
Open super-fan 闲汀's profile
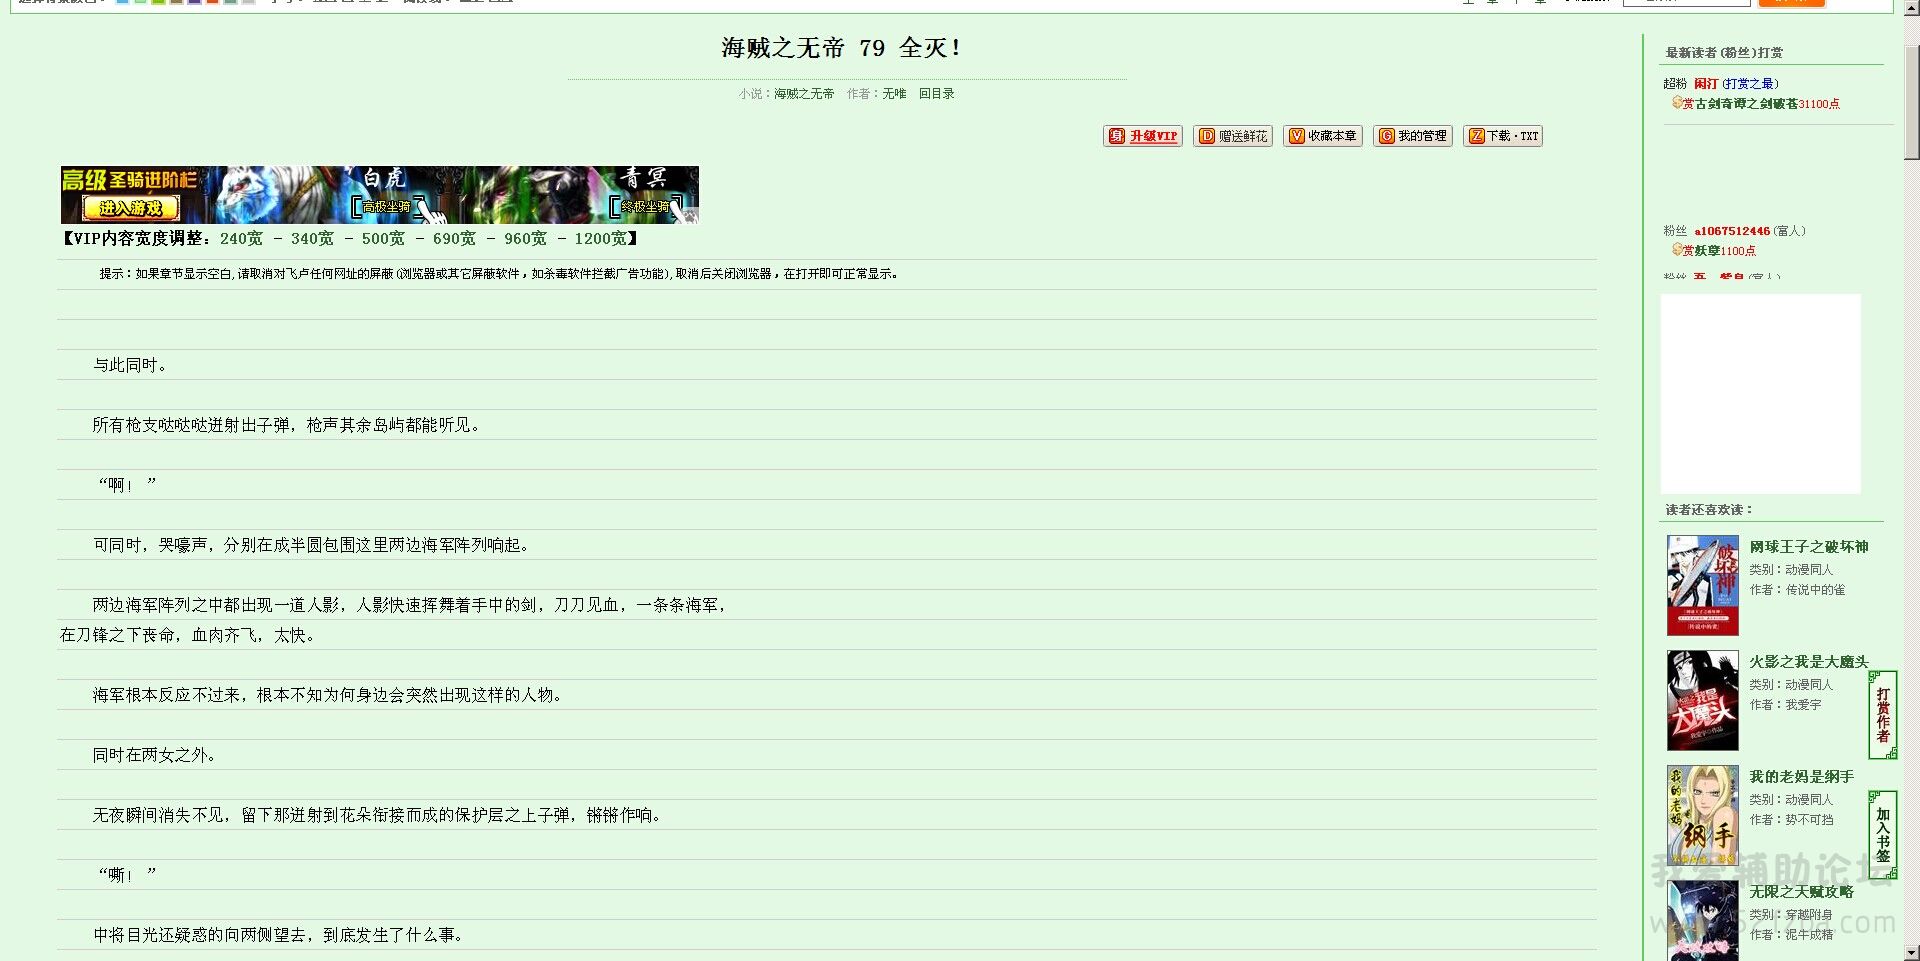[x=1706, y=84]
